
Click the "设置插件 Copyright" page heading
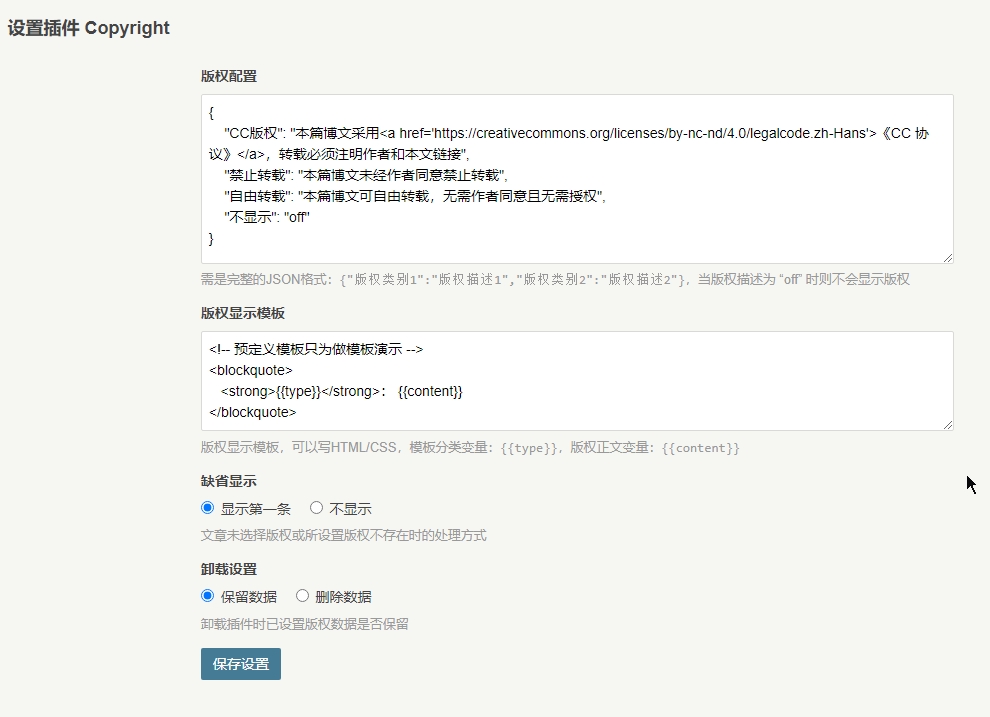89,28
